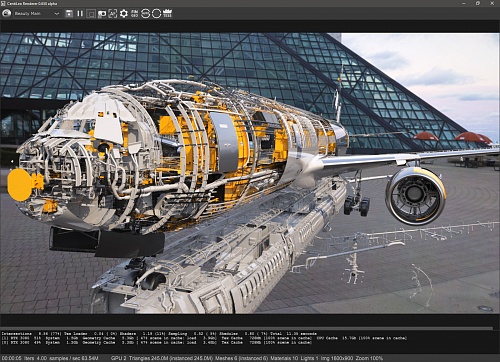Pause the rendering
The image size is (500, 362).
pos(80,14)
